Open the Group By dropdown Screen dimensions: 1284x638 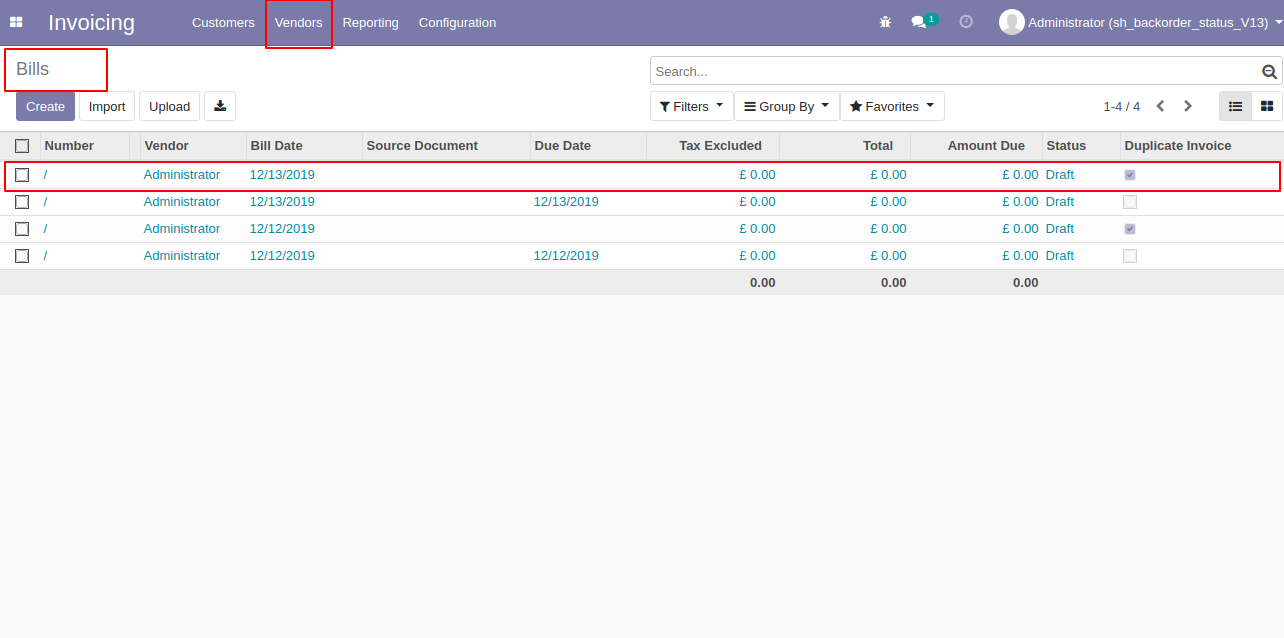(787, 106)
